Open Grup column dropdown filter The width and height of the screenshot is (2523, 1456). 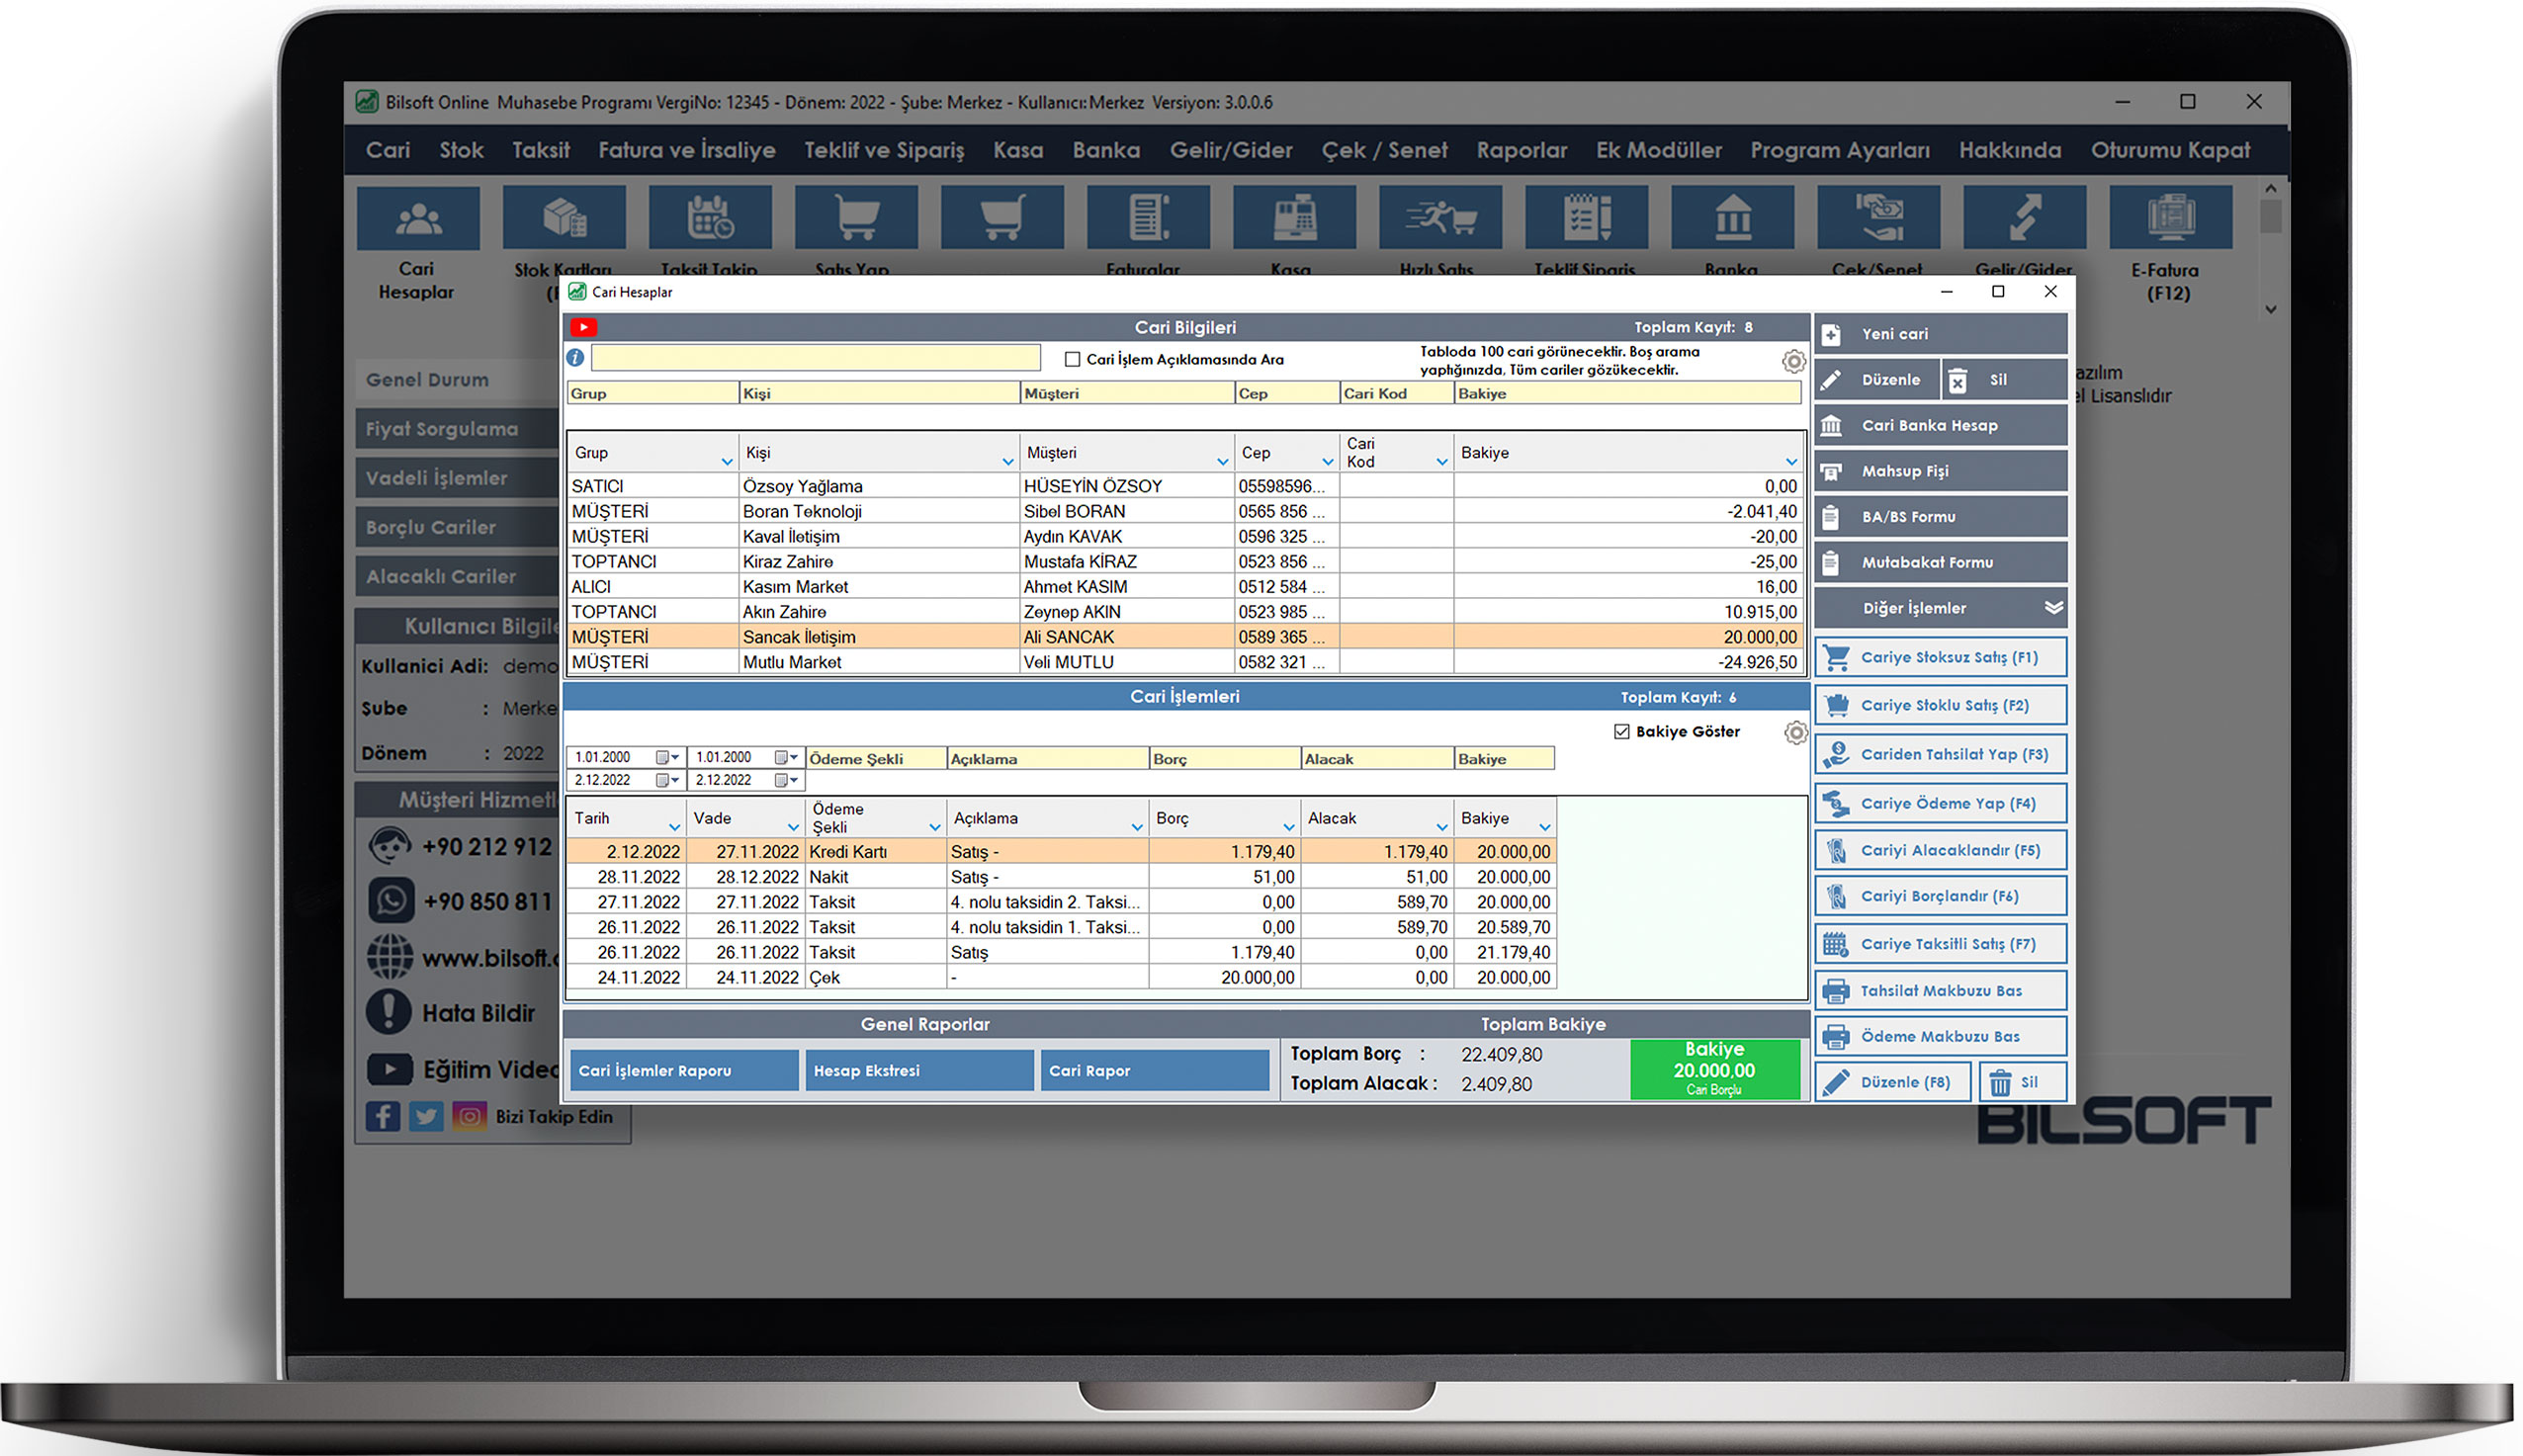pyautogui.click(x=730, y=461)
